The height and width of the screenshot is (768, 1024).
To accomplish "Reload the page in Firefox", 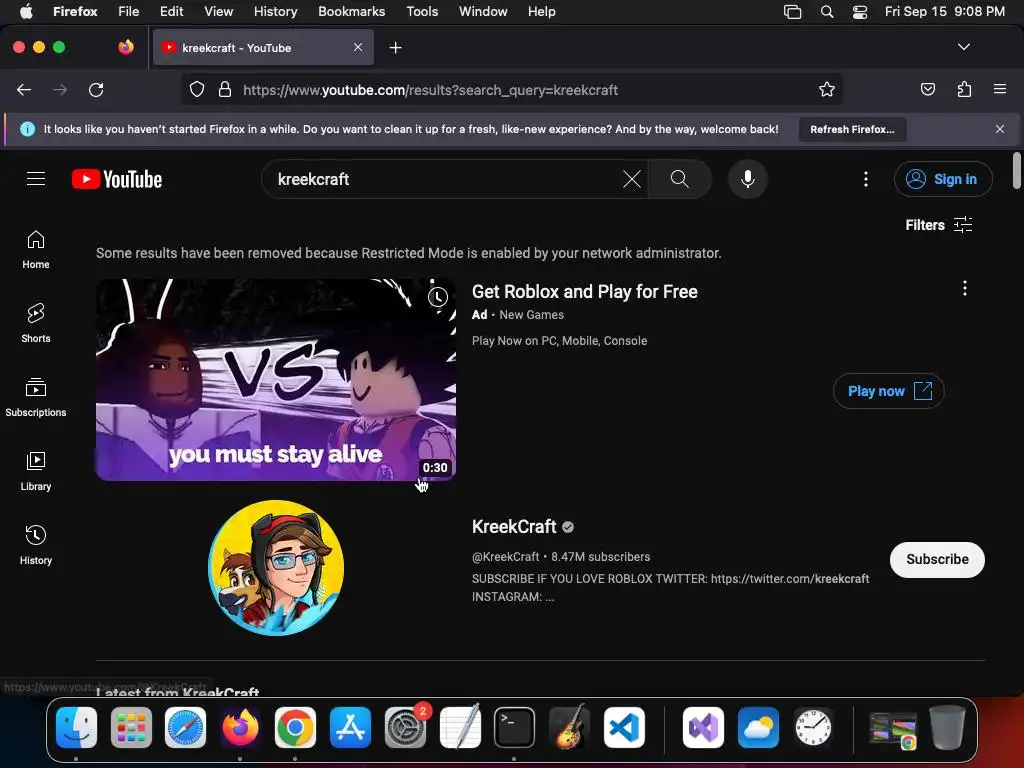I will [x=96, y=89].
